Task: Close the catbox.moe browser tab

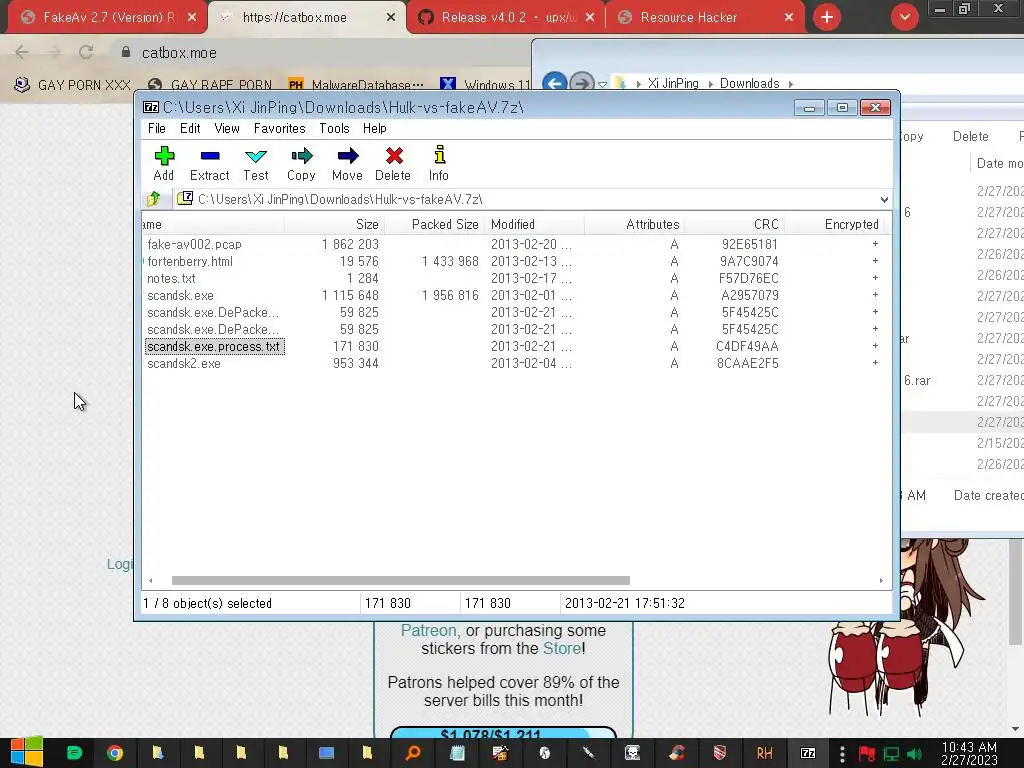Action: click(391, 17)
